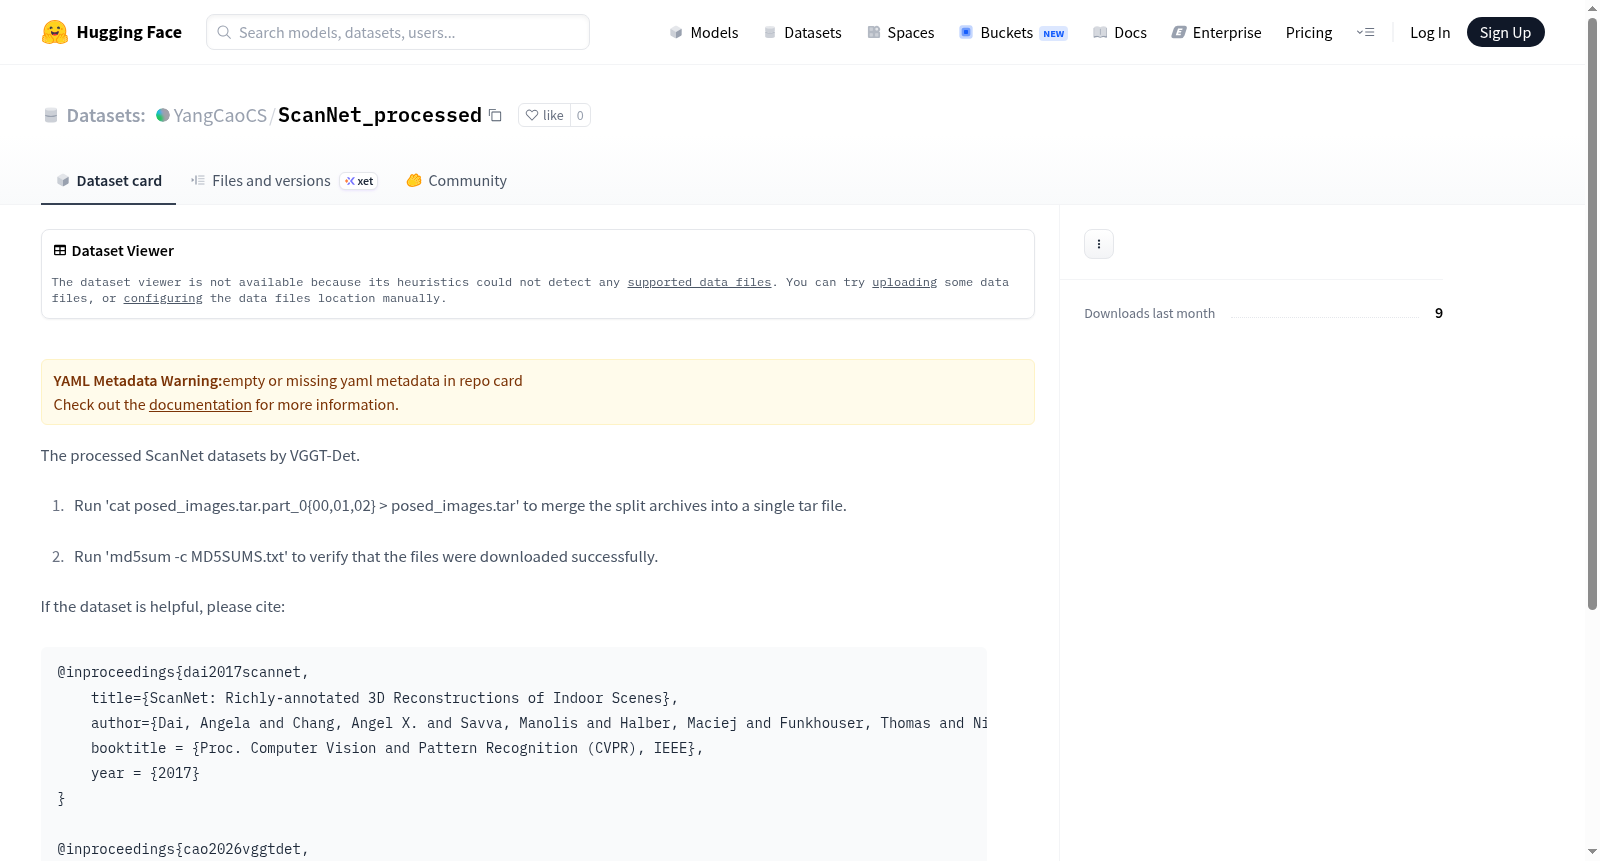Like the dataset with heart button

(x=545, y=115)
